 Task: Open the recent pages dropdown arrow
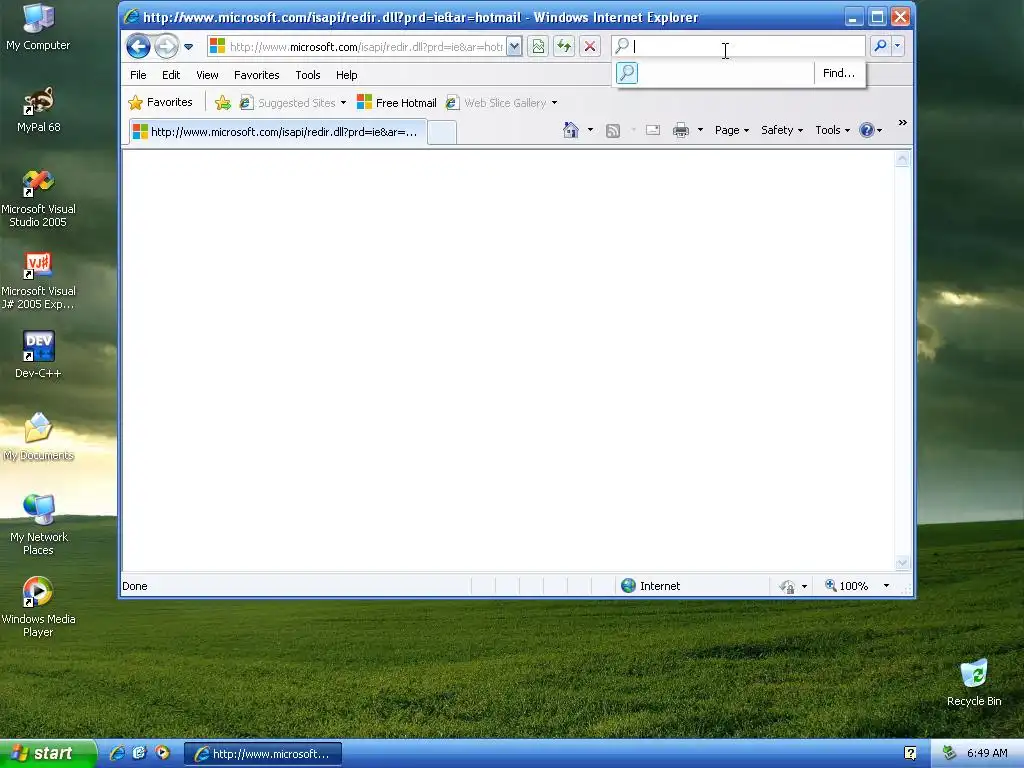pyautogui.click(x=188, y=46)
